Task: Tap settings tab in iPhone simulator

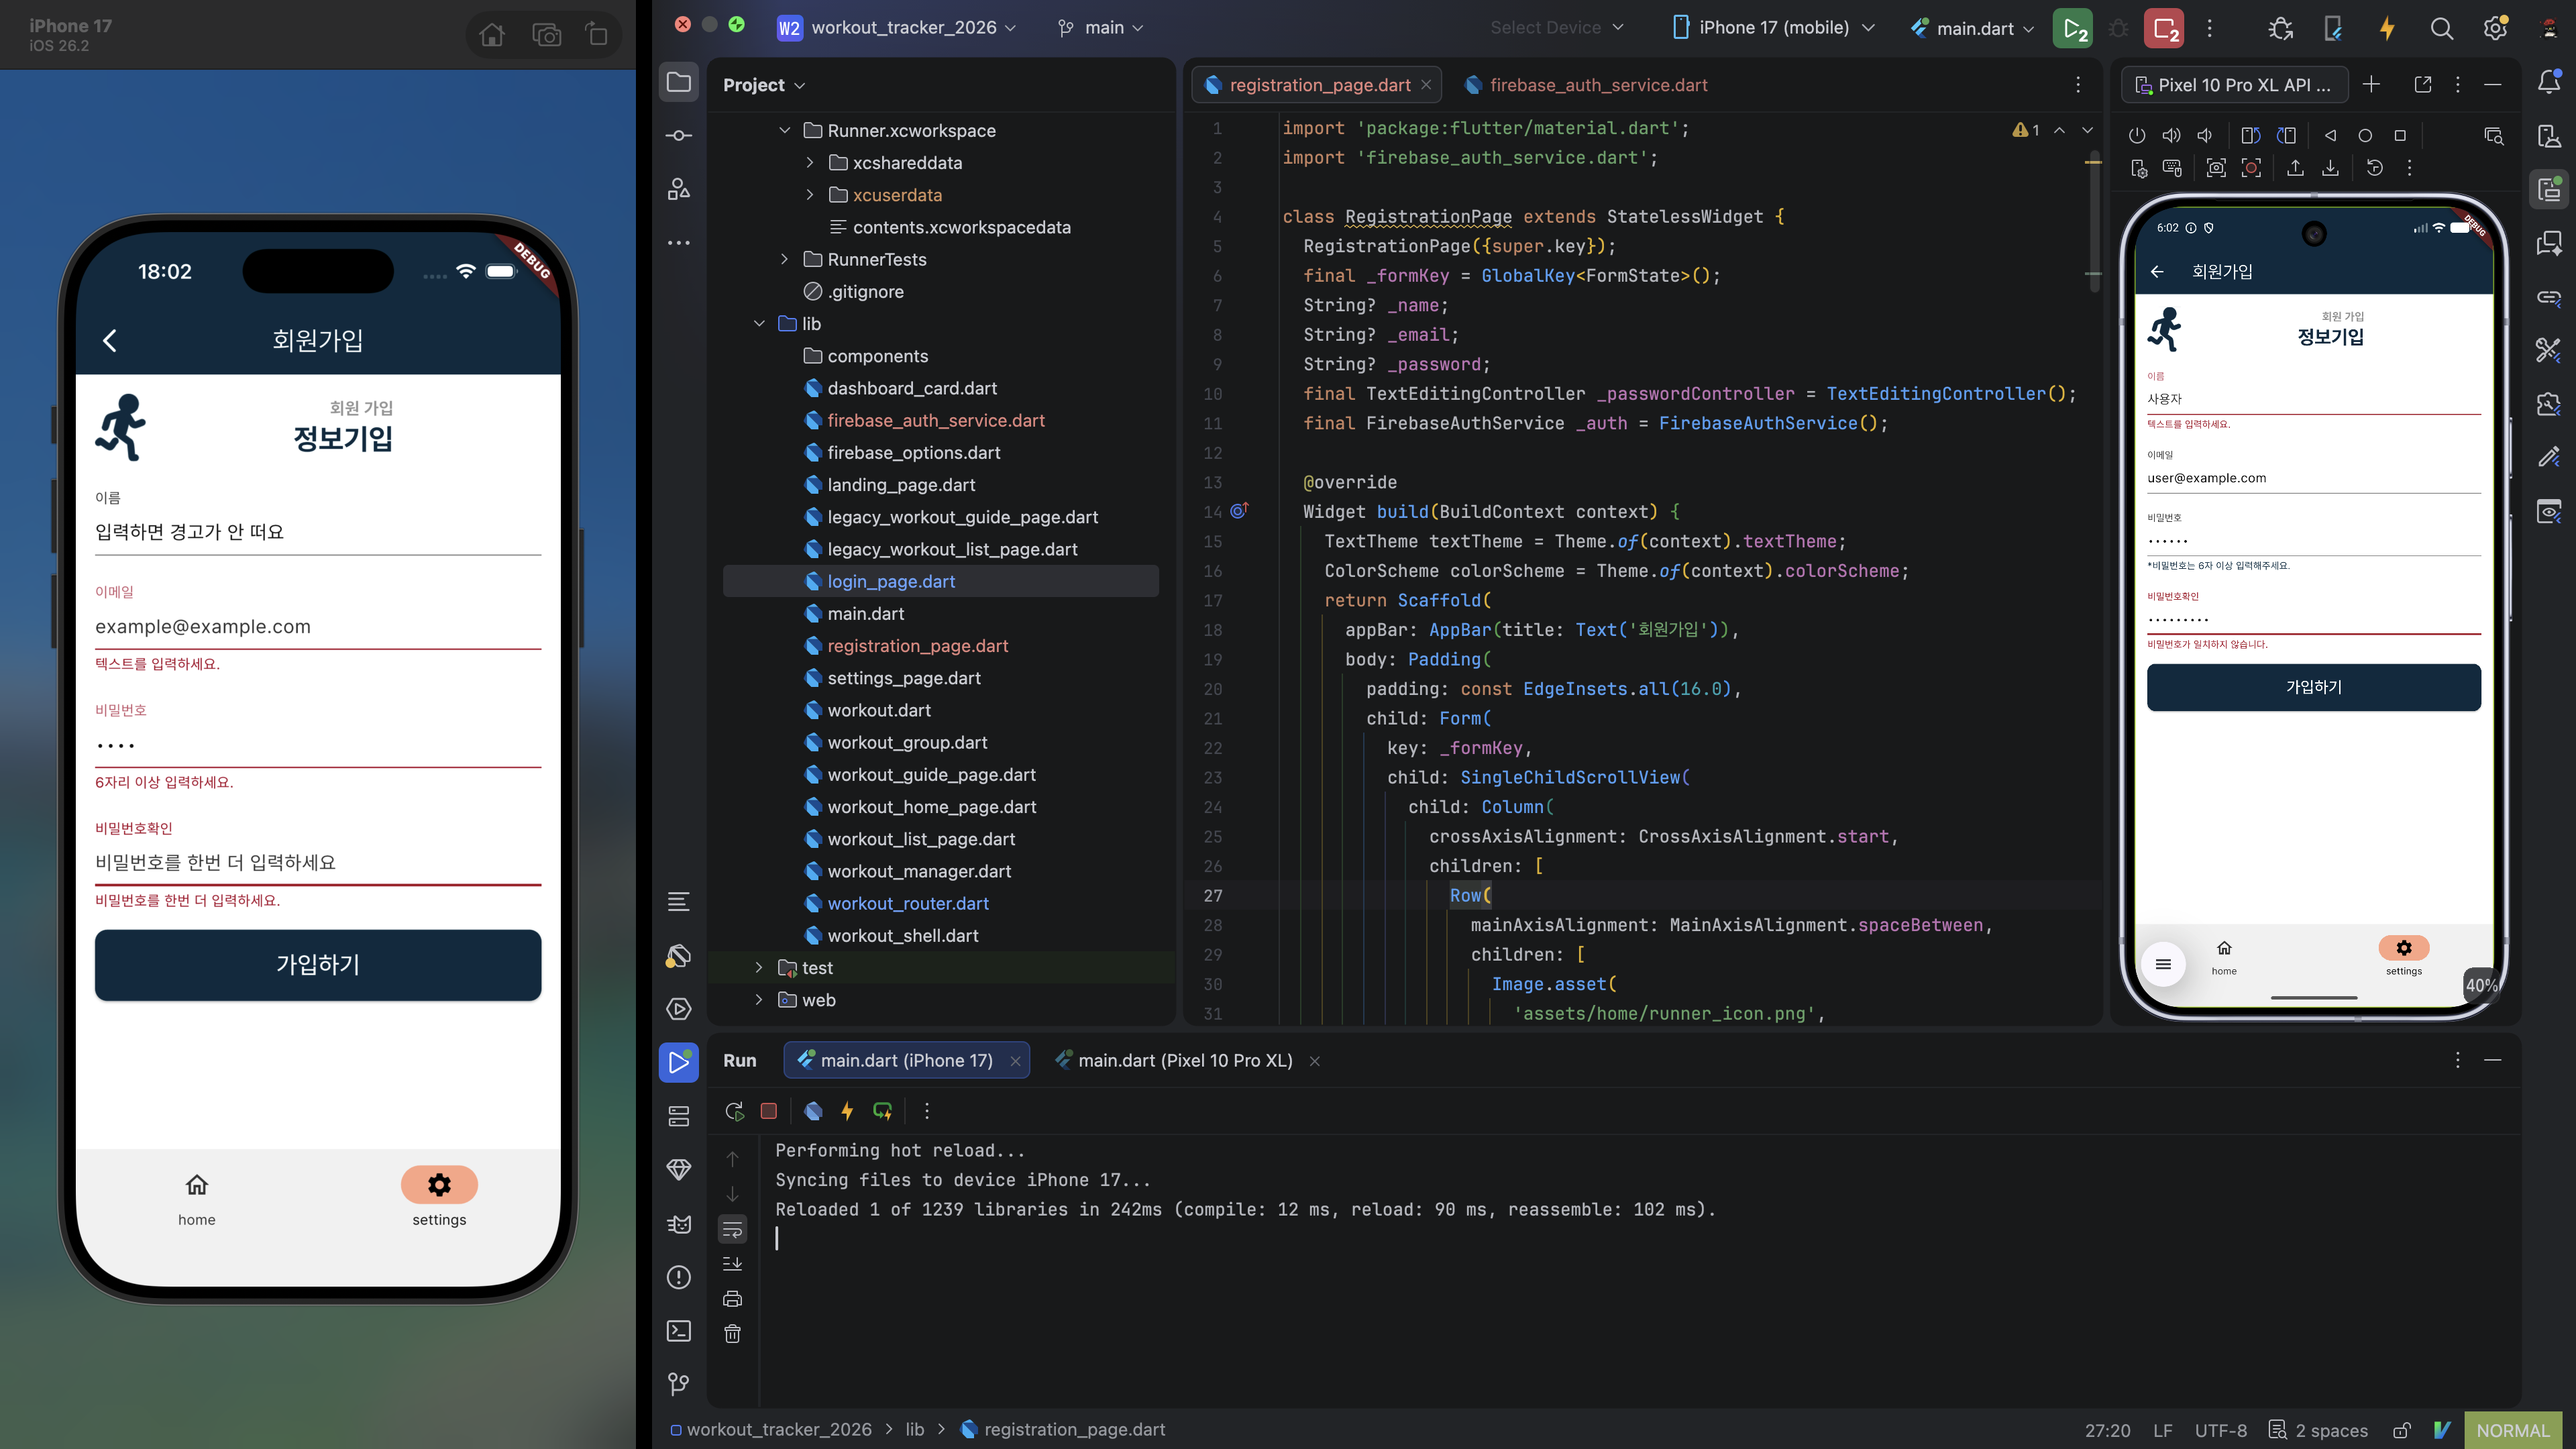Action: tap(439, 1197)
